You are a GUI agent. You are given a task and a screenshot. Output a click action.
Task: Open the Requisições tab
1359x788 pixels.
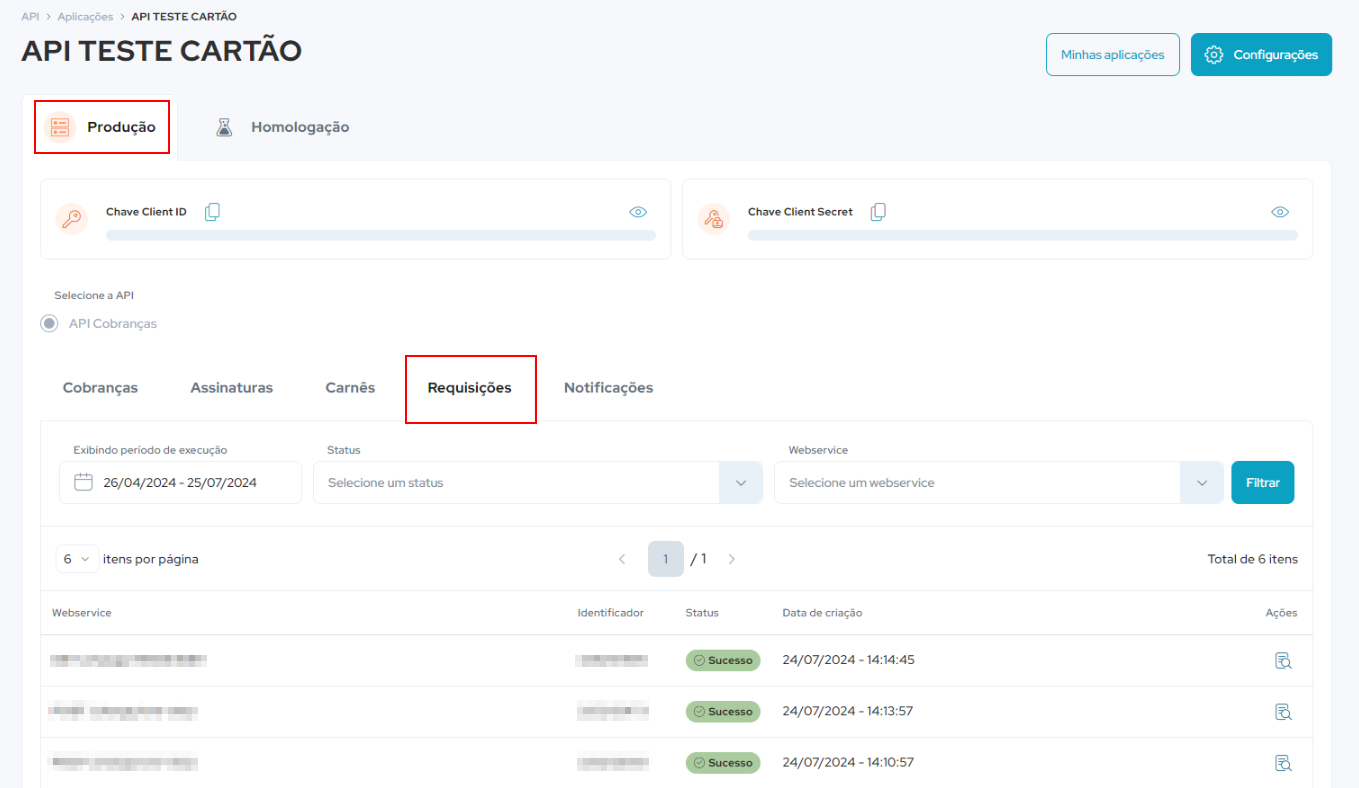tap(470, 388)
